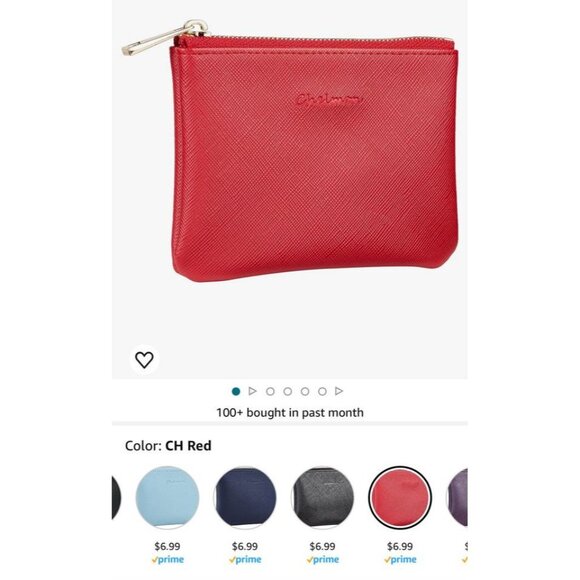Jump to the third image indicator dot
This screenshot has width=580, height=580.
(x=270, y=391)
